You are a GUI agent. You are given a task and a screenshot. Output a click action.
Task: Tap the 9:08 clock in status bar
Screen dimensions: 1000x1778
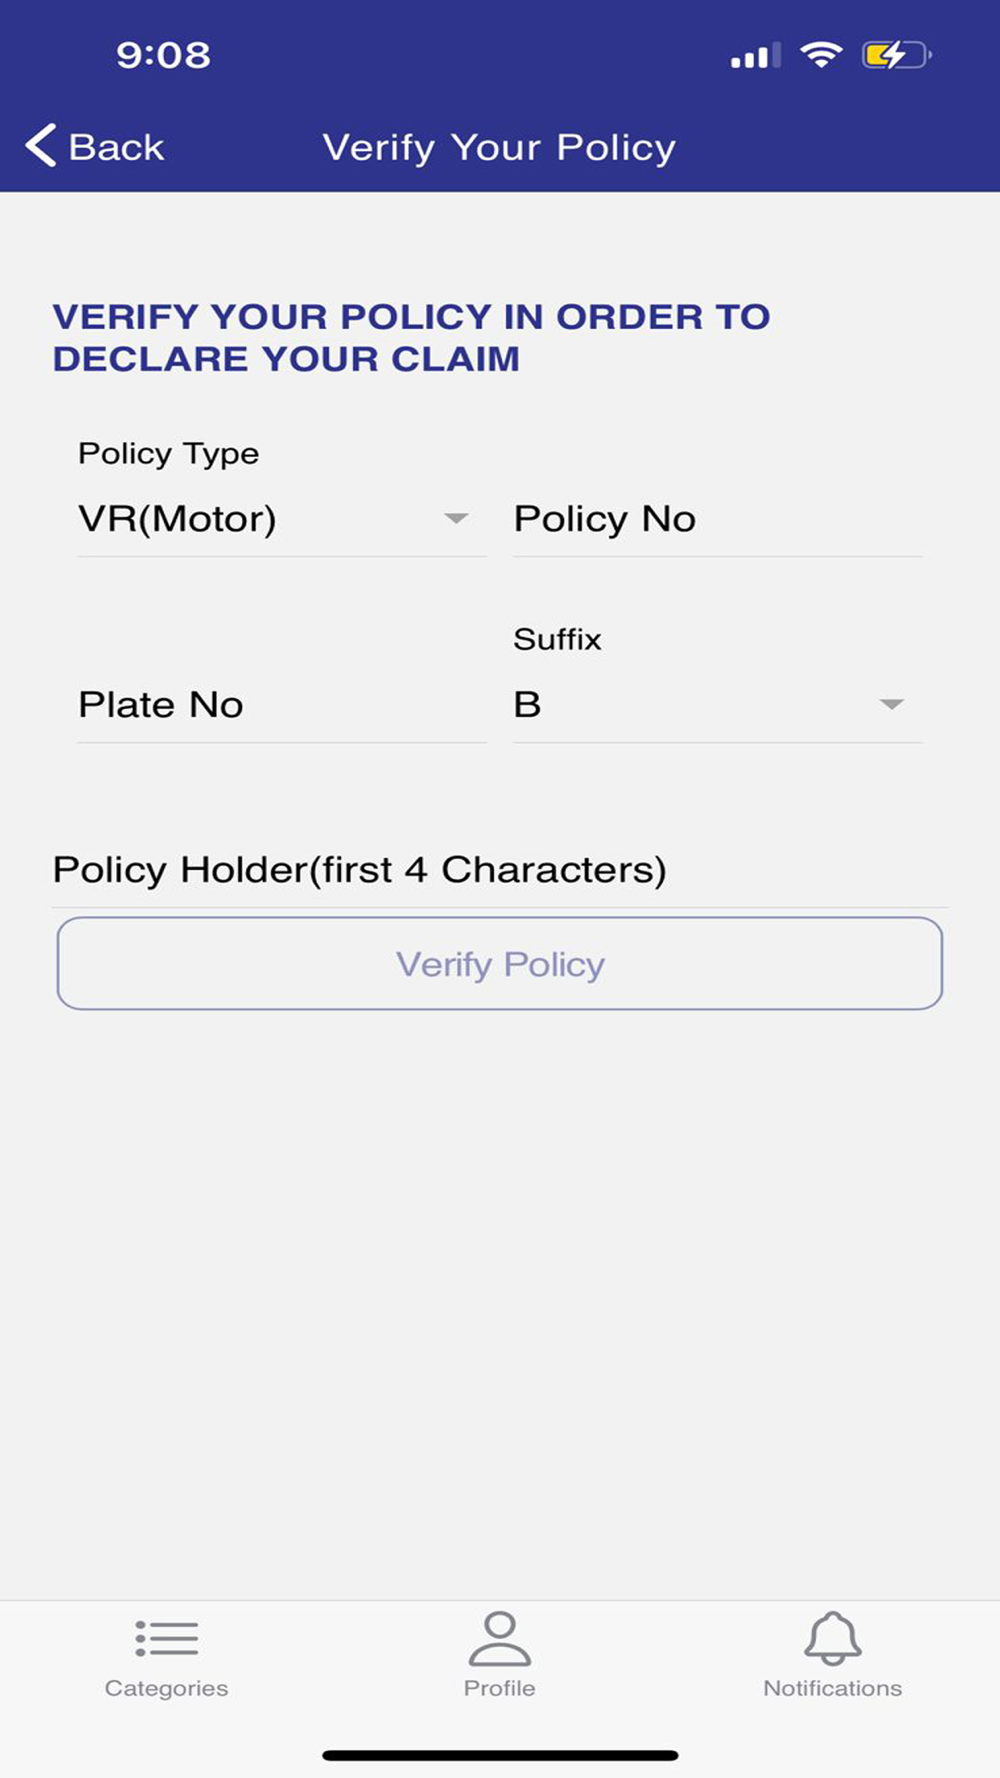164,55
